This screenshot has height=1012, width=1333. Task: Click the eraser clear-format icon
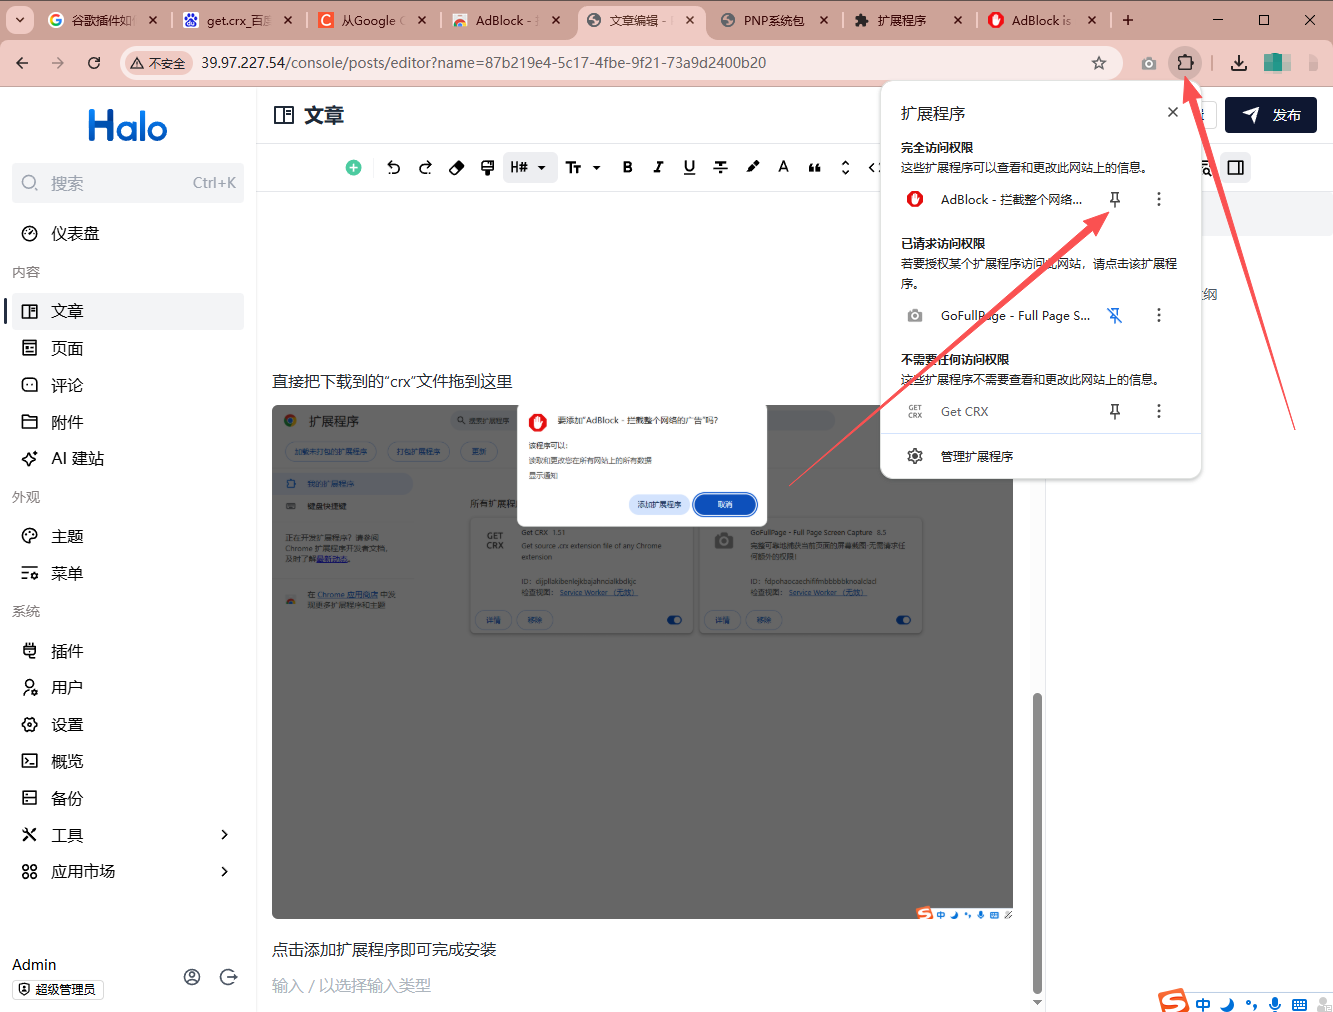(x=456, y=168)
